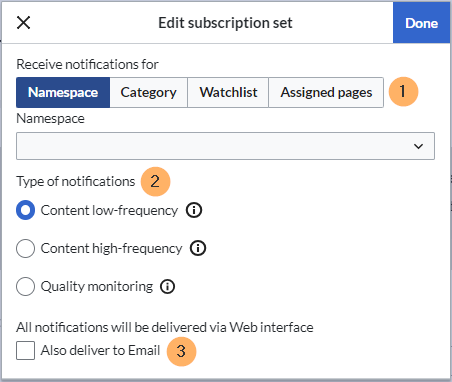Switch to the Category tab
The height and width of the screenshot is (382, 452).
(149, 92)
